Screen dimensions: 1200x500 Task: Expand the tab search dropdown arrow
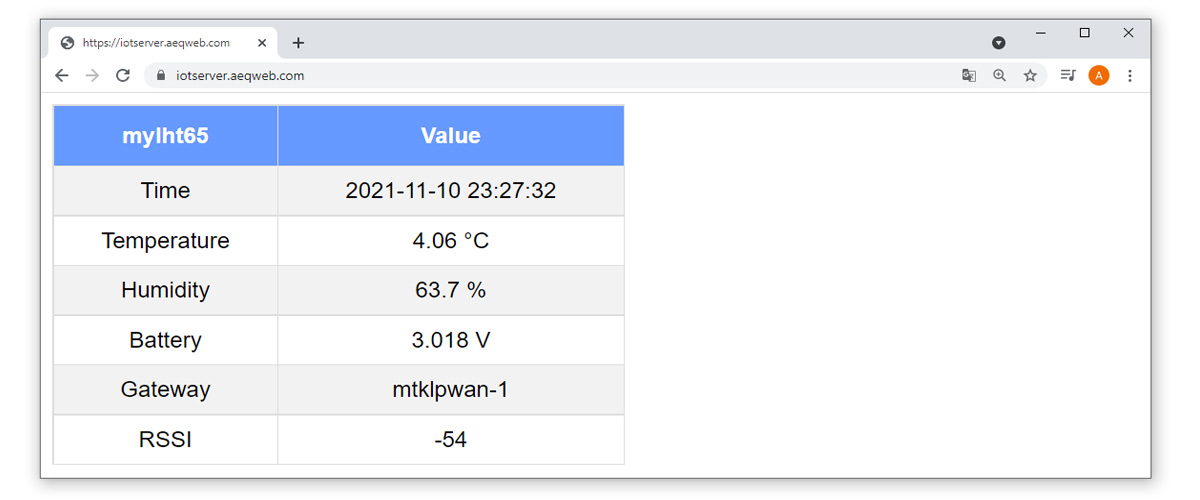[x=998, y=43]
